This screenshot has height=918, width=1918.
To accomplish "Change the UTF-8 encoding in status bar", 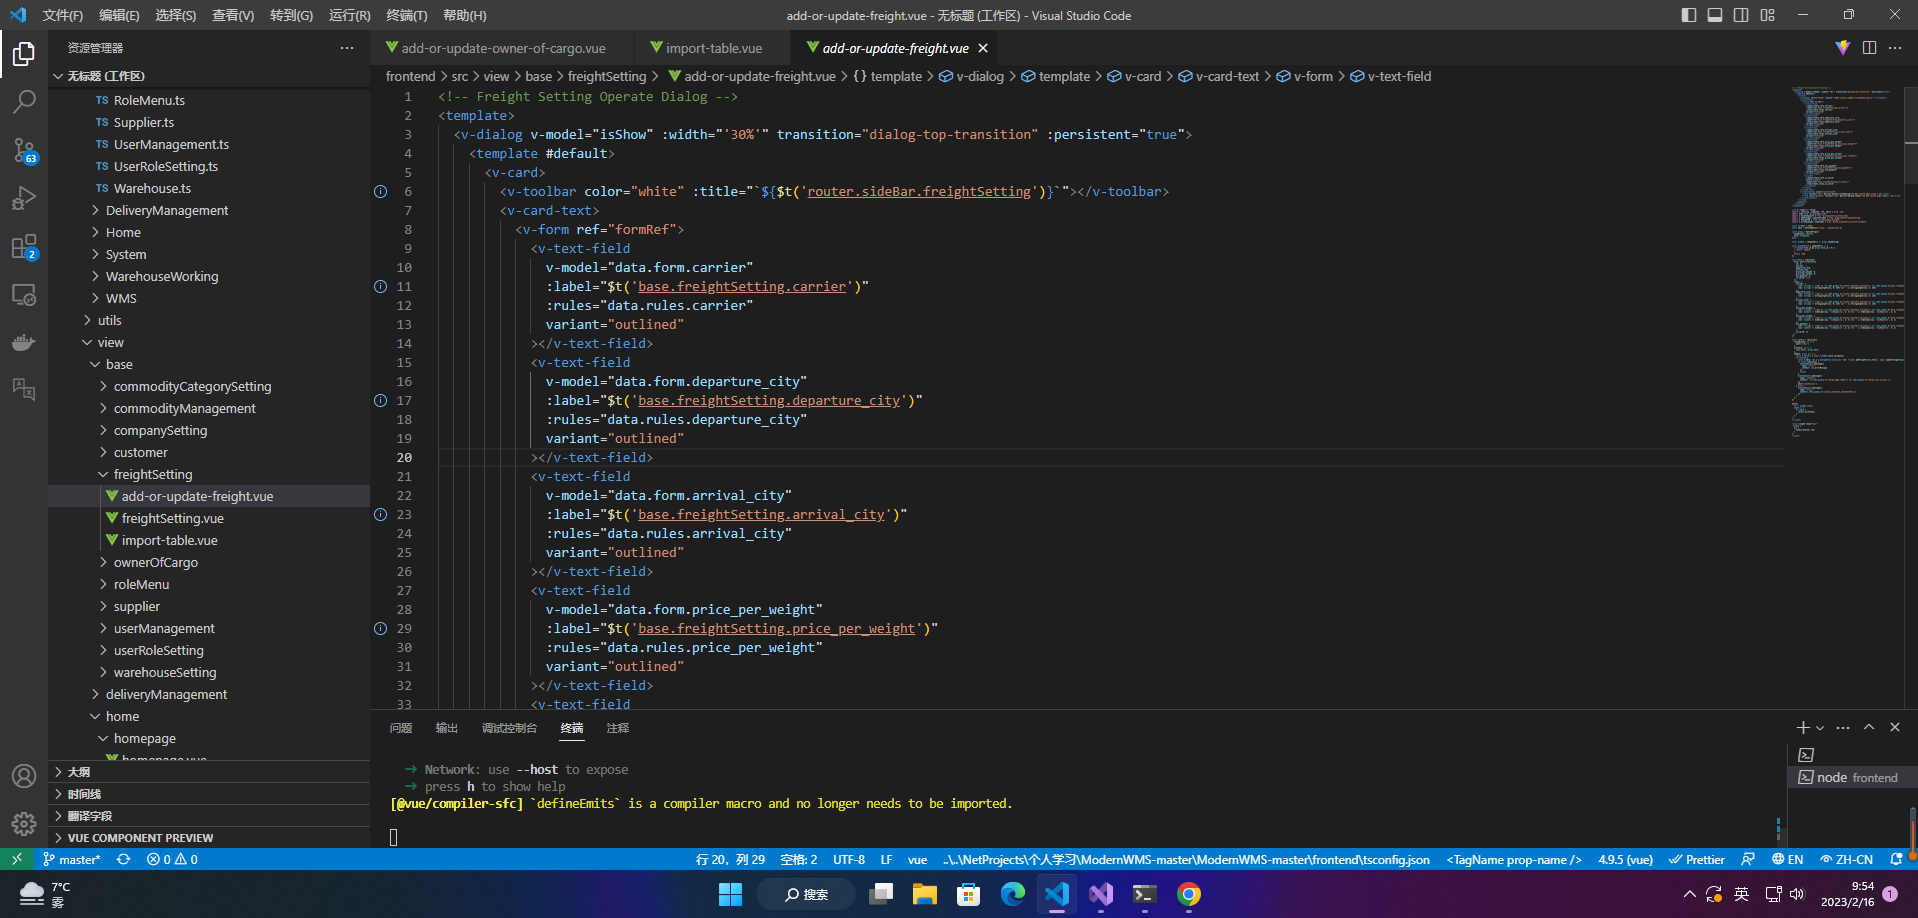I will (x=849, y=859).
